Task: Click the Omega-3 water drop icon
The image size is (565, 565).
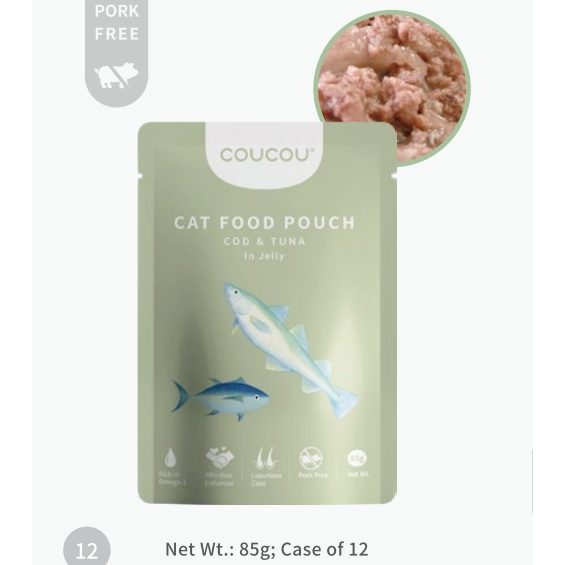Action: (170, 457)
